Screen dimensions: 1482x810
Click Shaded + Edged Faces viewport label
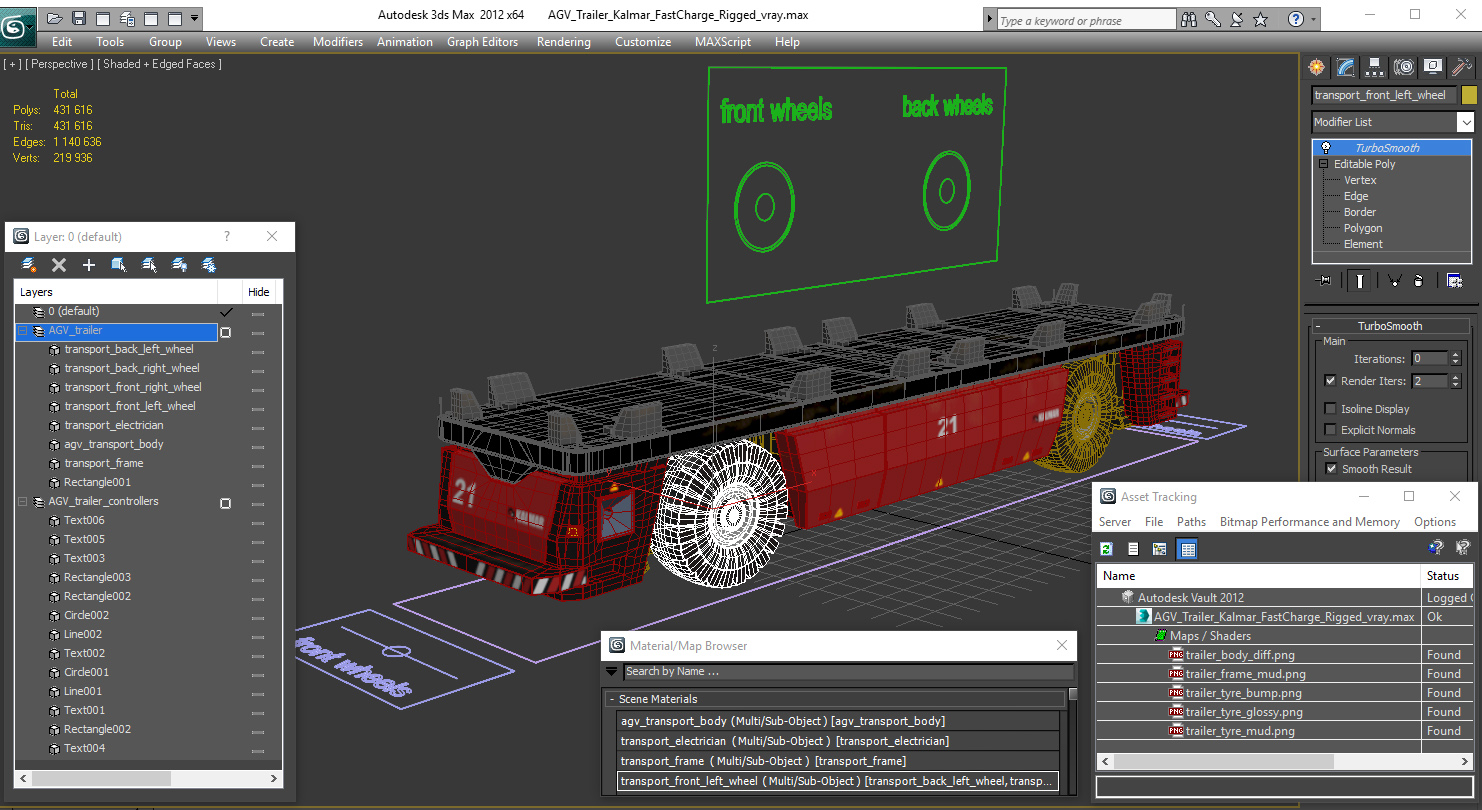pyautogui.click(x=160, y=64)
